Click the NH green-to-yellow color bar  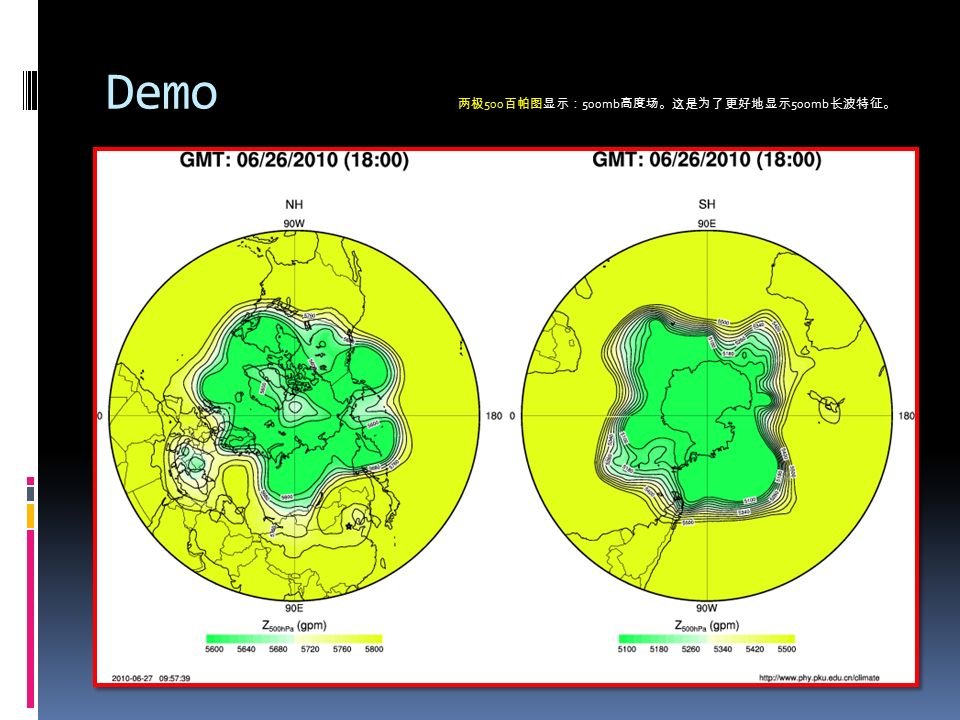coord(294,639)
